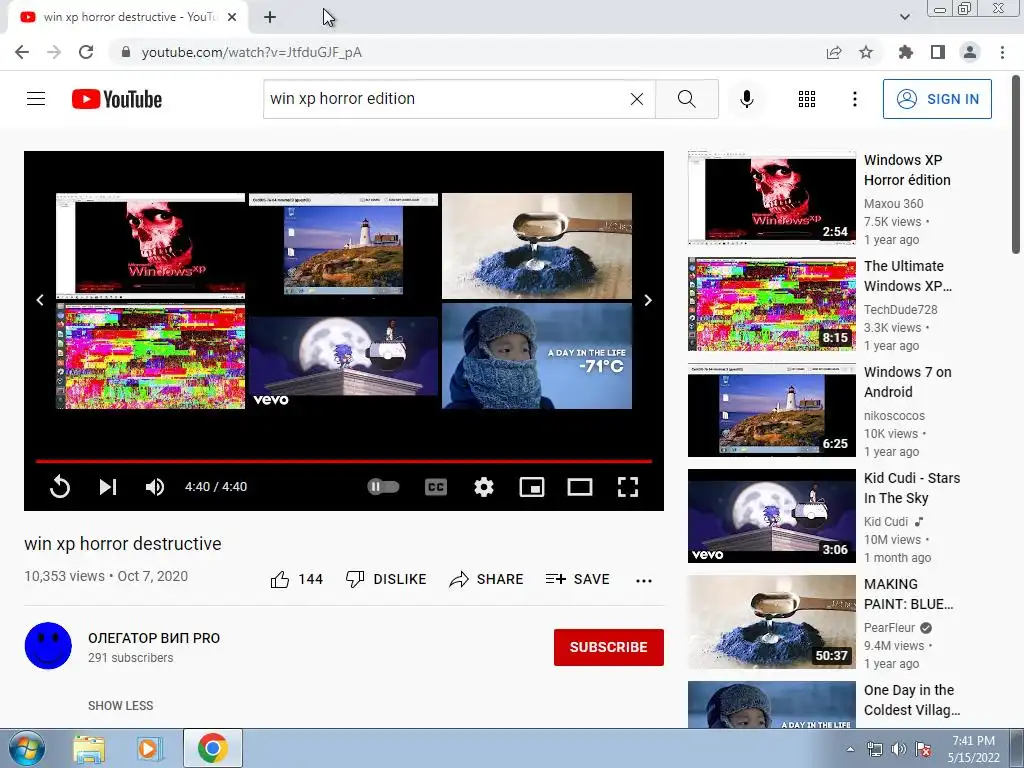Open more actions ellipsis below video
The image size is (1024, 768).
644,580
